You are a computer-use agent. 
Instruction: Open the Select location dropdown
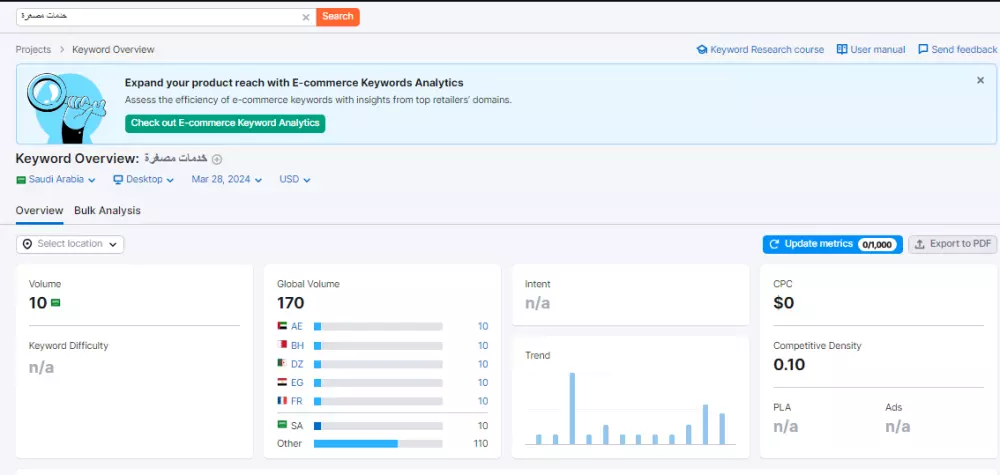pyautogui.click(x=70, y=244)
